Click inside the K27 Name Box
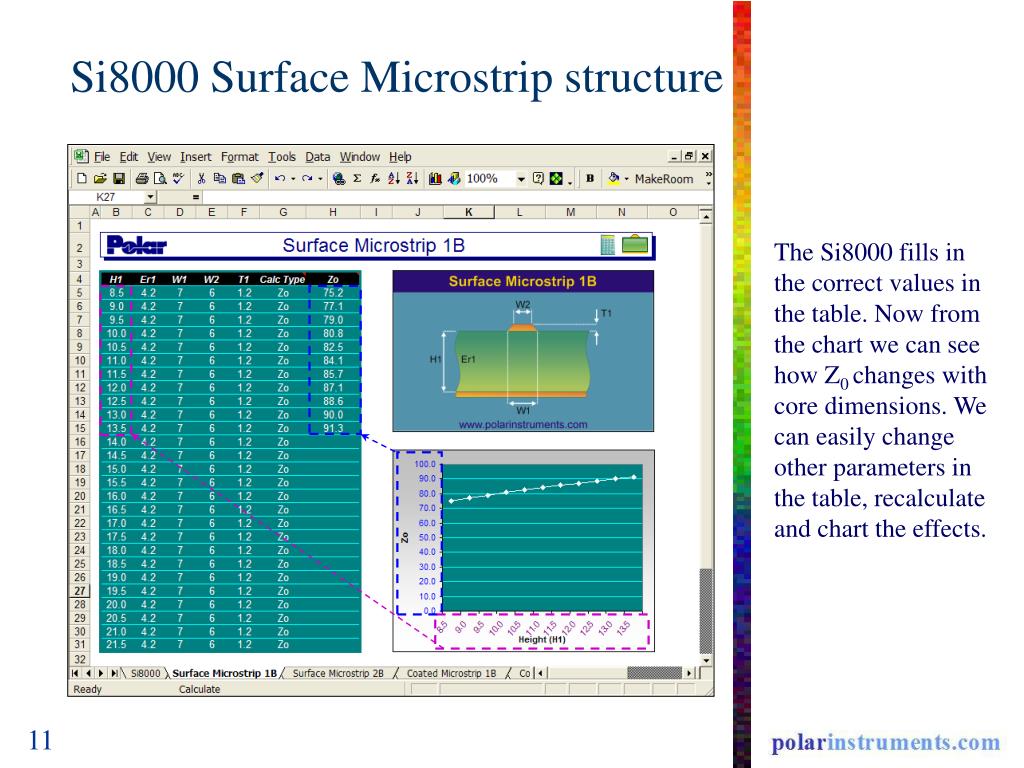The height and width of the screenshot is (768, 1024). (x=106, y=197)
